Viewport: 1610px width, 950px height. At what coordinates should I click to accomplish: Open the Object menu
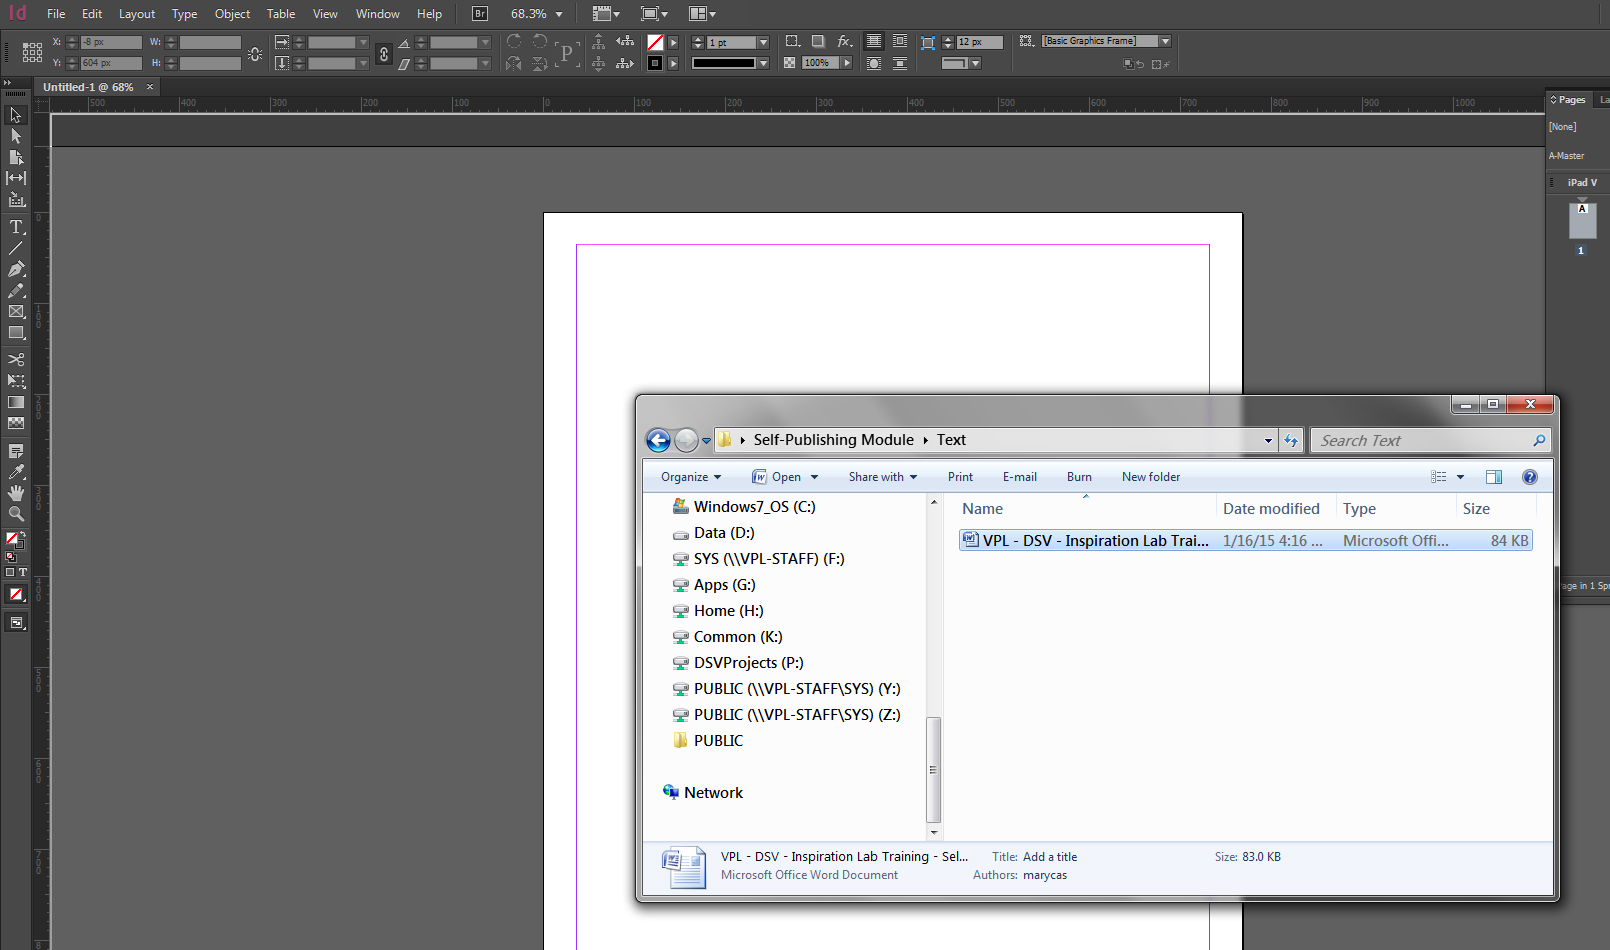pyautogui.click(x=232, y=14)
